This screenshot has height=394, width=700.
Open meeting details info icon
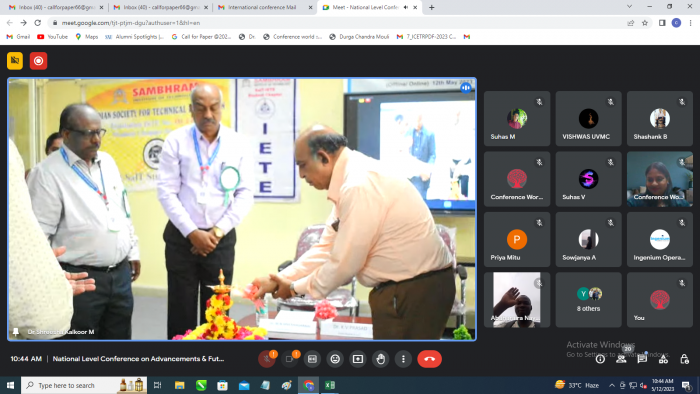click(x=600, y=359)
